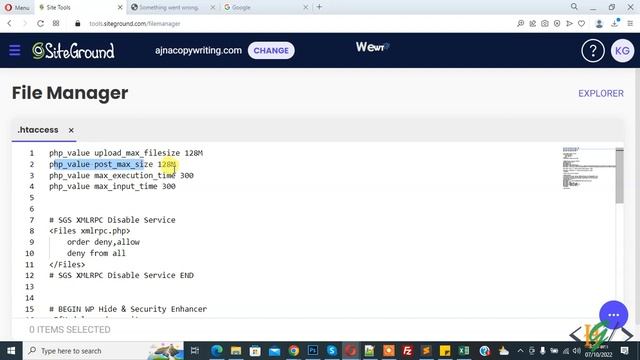
Task: Click the 'order deny,allow' line
Action: (x=103, y=242)
